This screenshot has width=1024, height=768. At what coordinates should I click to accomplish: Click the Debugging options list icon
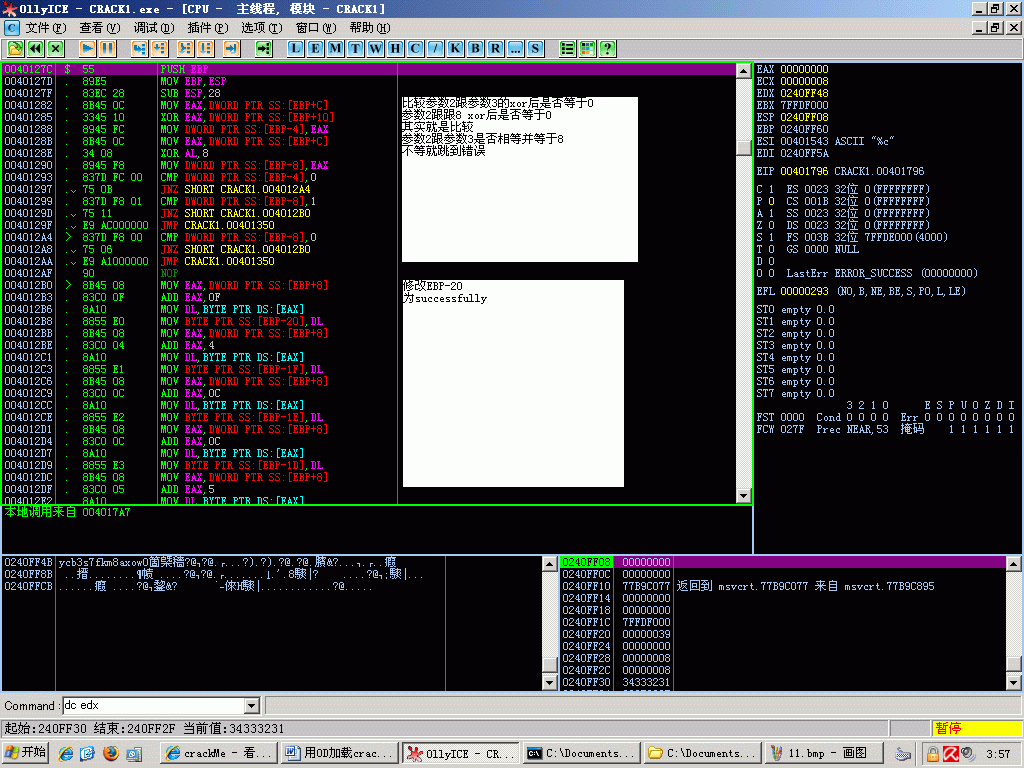(x=568, y=48)
